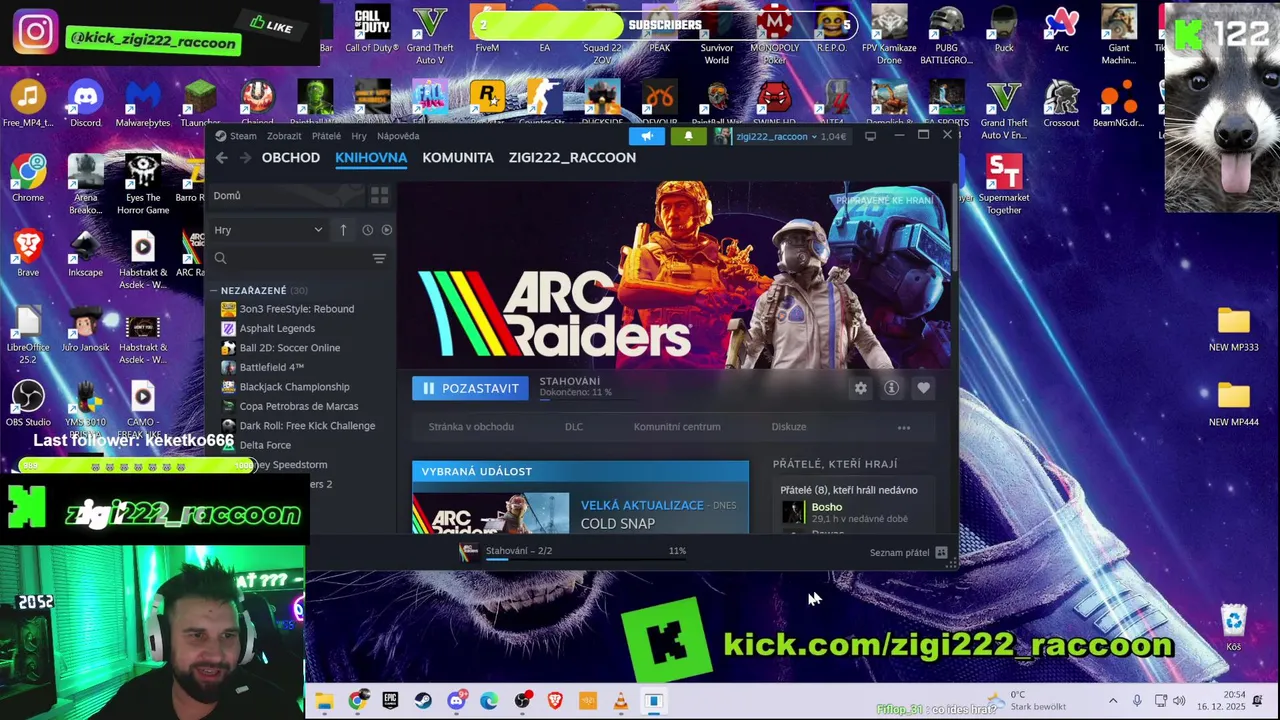Toggle library grid view icon
Screen dimensions: 1280x720
tap(379, 196)
